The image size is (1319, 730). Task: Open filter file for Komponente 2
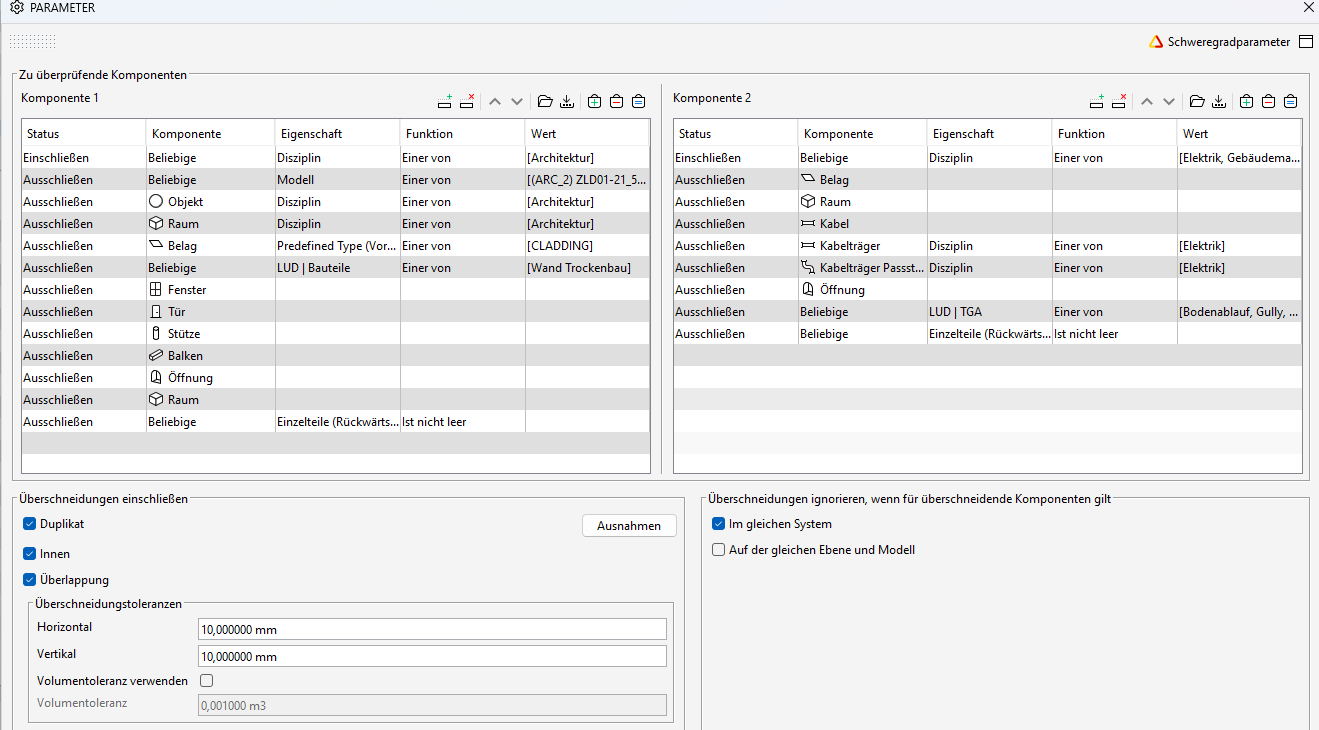pos(1197,101)
